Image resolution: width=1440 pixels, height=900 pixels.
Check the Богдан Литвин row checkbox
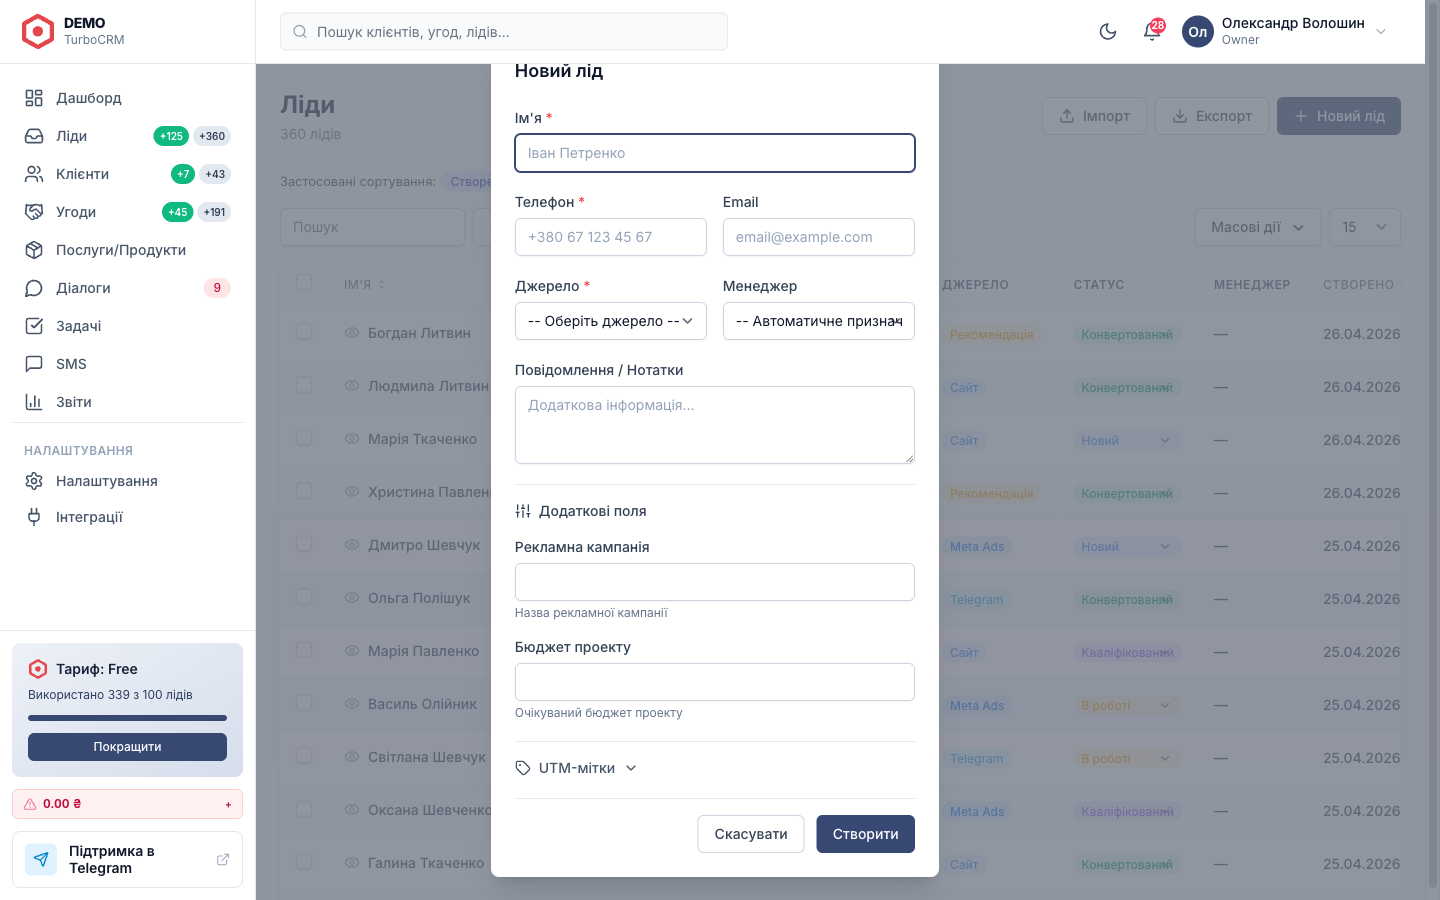(304, 332)
